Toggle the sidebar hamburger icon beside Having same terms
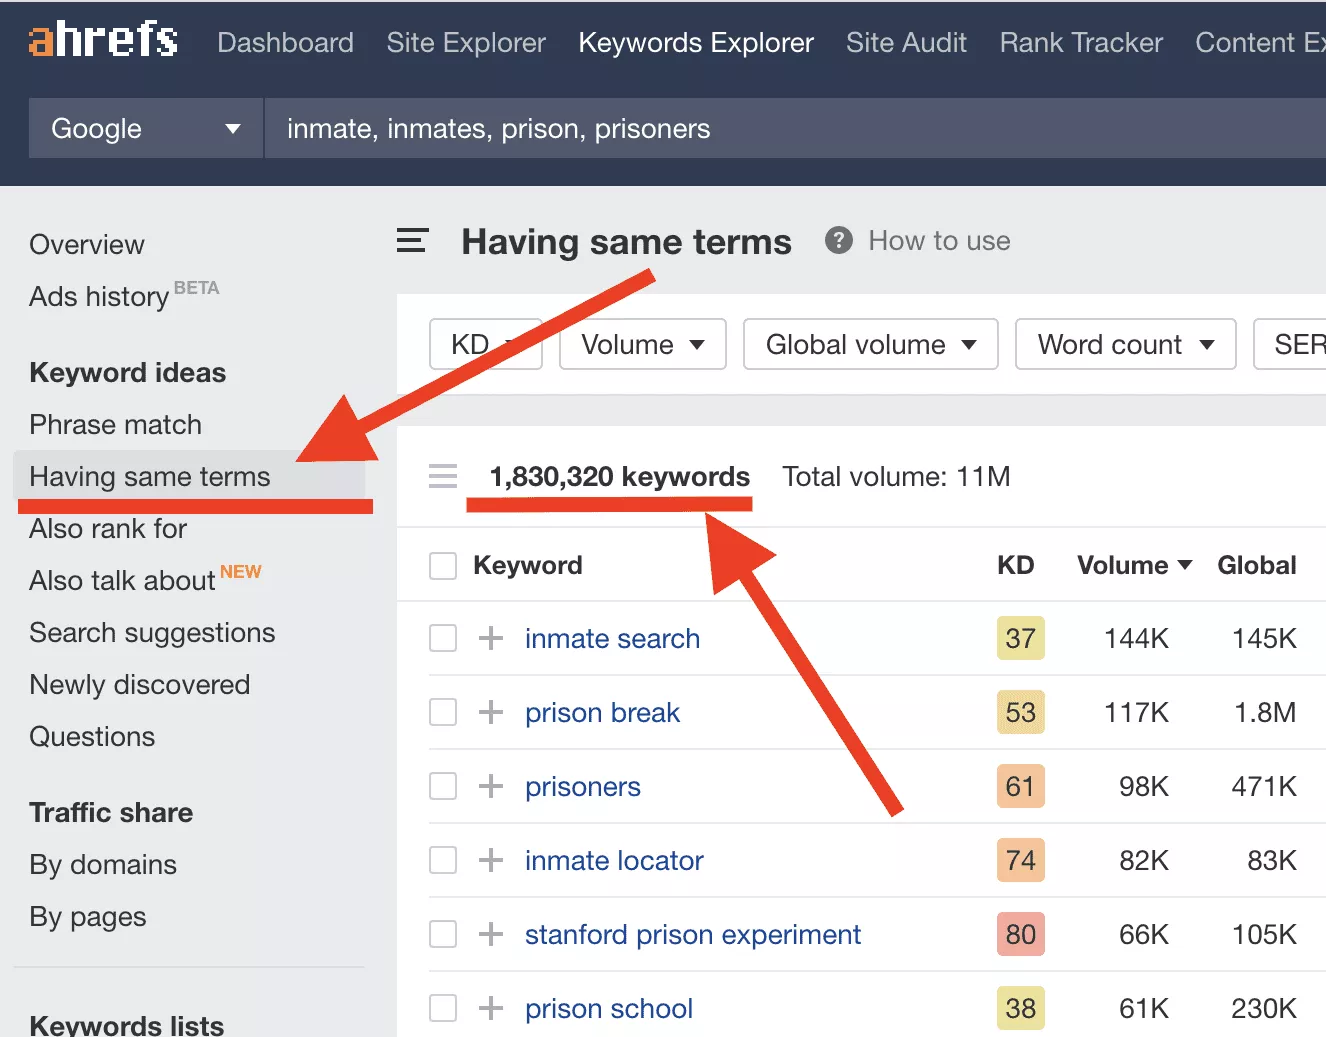Image resolution: width=1326 pixels, height=1037 pixels. point(412,241)
